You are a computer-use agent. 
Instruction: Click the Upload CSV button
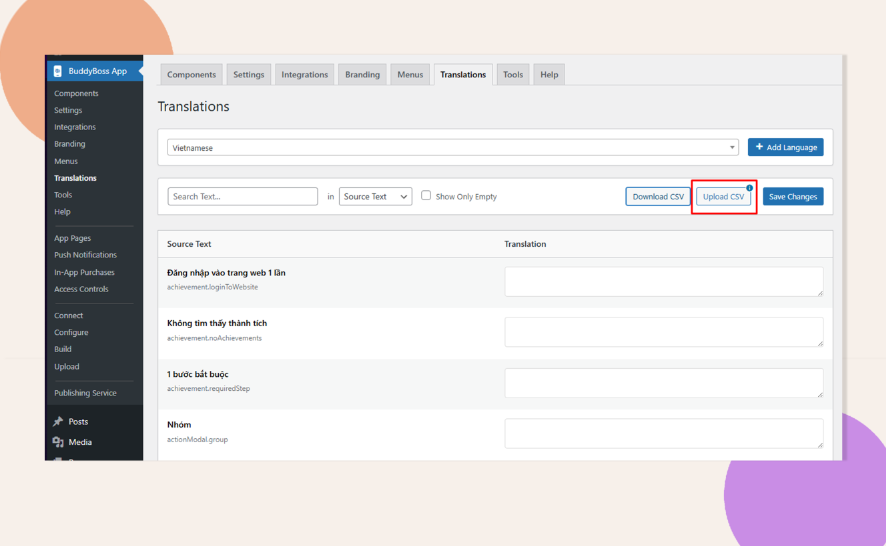[x=723, y=197]
